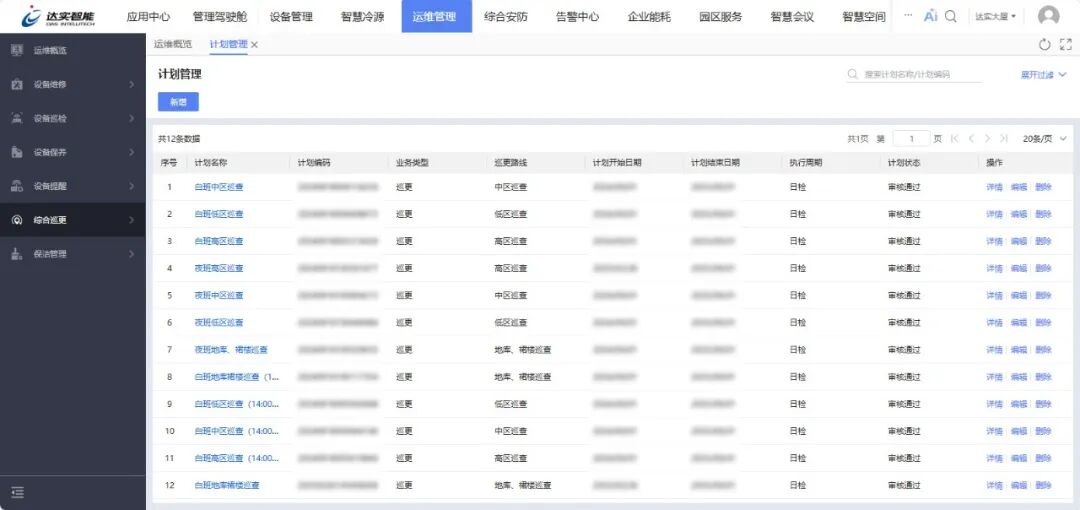Image resolution: width=1080 pixels, height=510 pixels.
Task: Open the 达实大厦 building dropdown
Action: [x=995, y=16]
